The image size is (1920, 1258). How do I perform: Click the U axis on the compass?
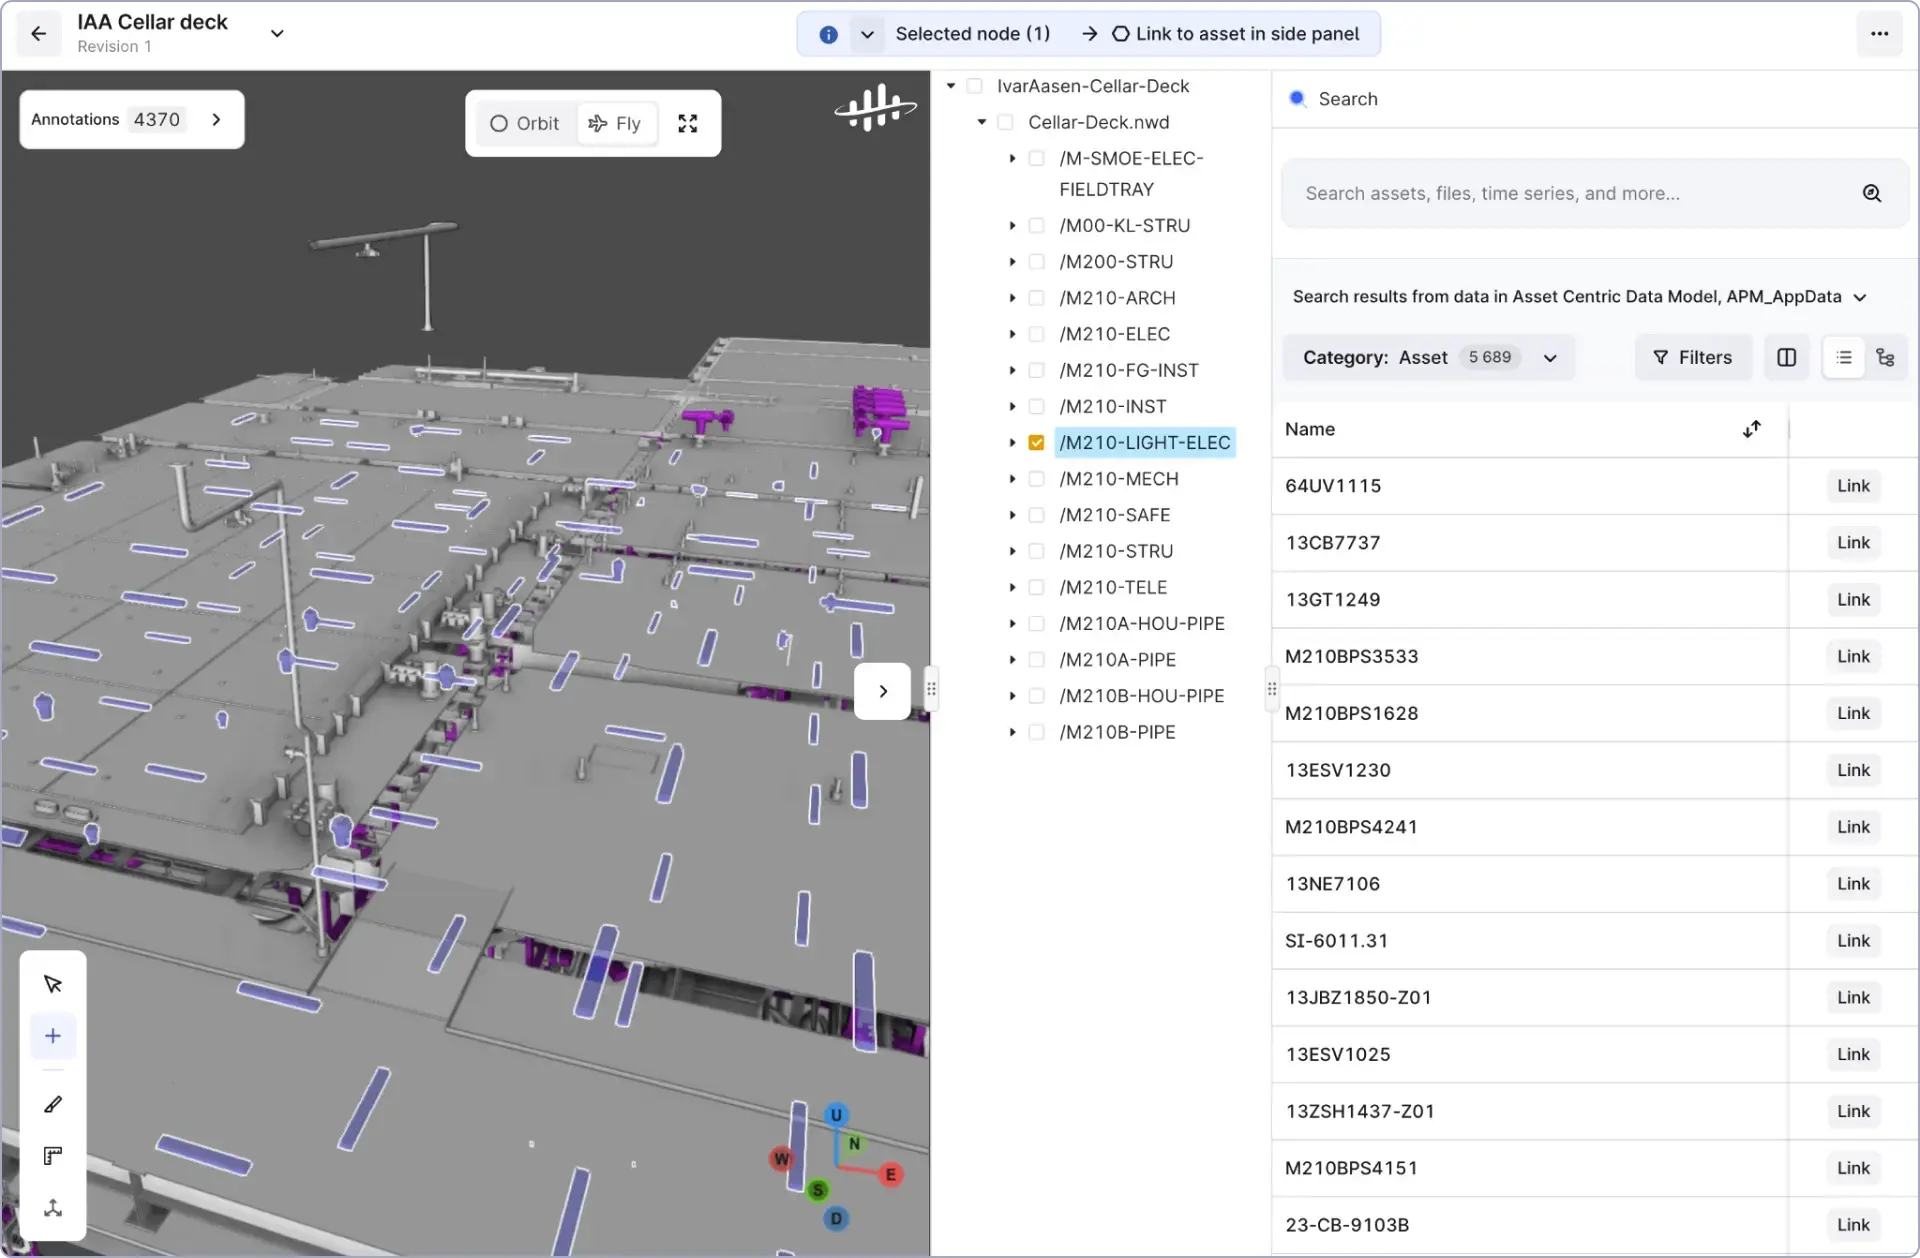pyautogui.click(x=836, y=1115)
